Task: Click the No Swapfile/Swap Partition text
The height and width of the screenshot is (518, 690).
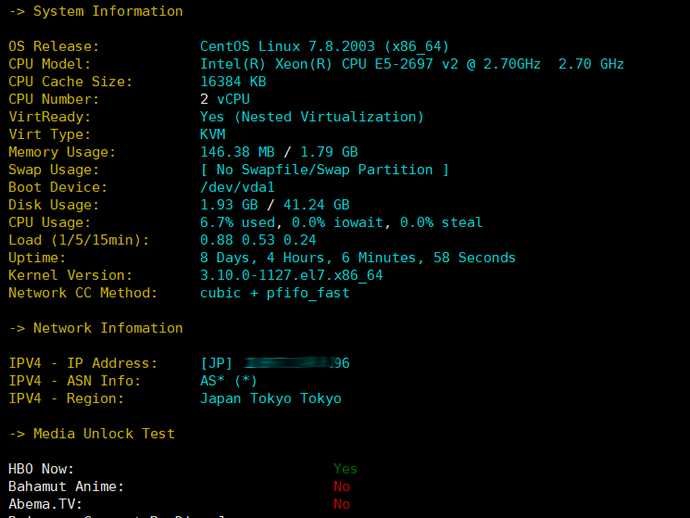Action: click(324, 170)
